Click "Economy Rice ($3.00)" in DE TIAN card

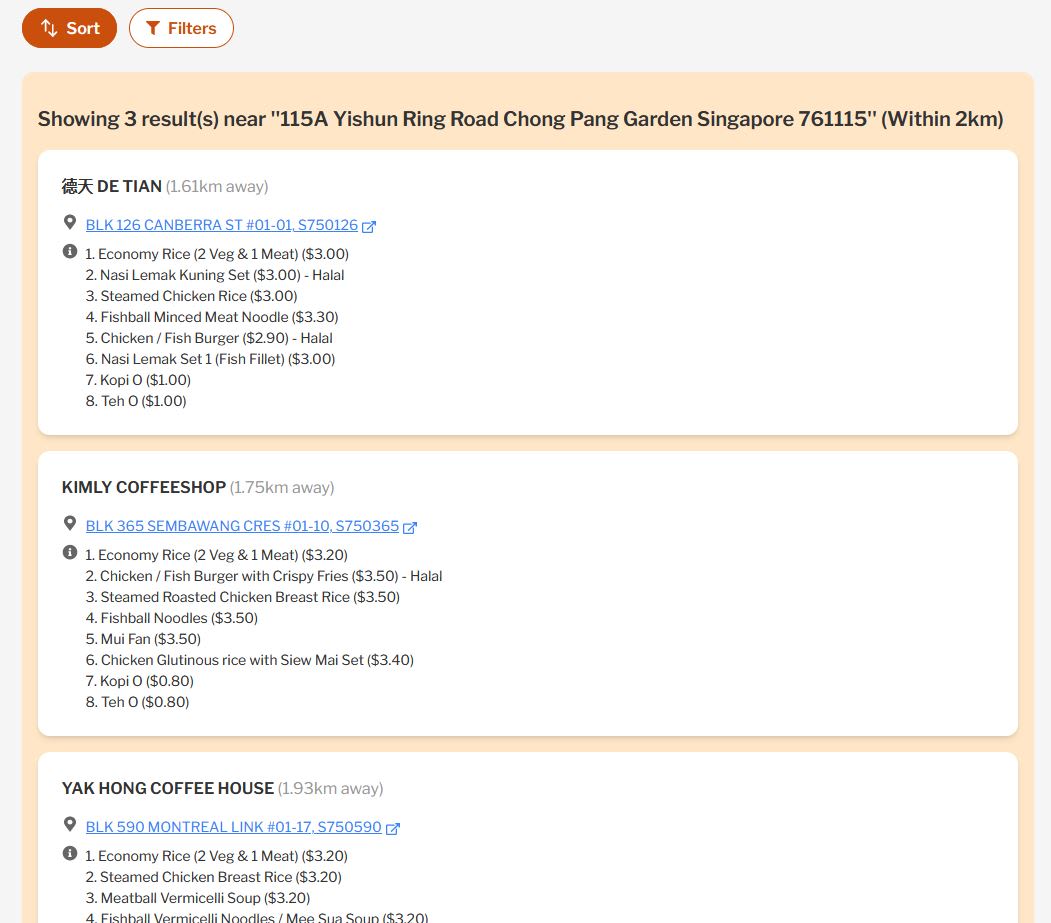tap(217, 254)
